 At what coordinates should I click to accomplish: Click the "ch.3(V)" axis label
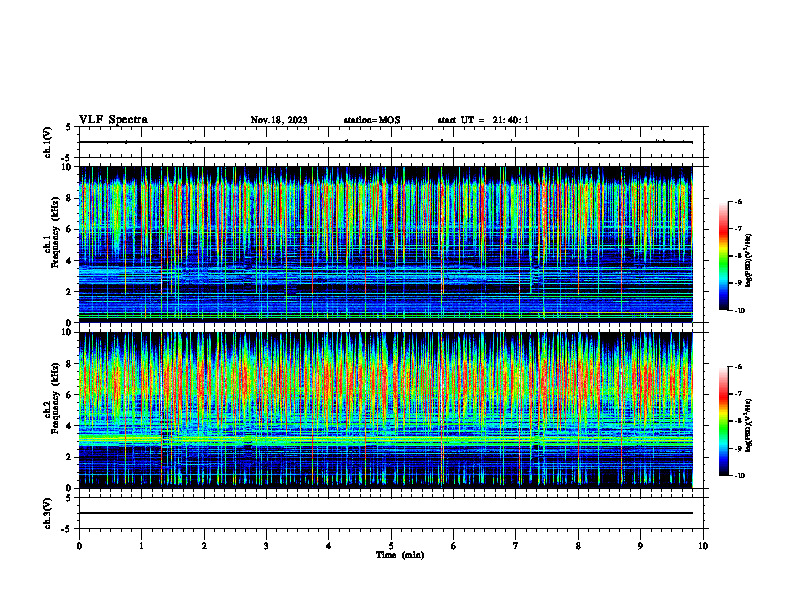(x=47, y=514)
